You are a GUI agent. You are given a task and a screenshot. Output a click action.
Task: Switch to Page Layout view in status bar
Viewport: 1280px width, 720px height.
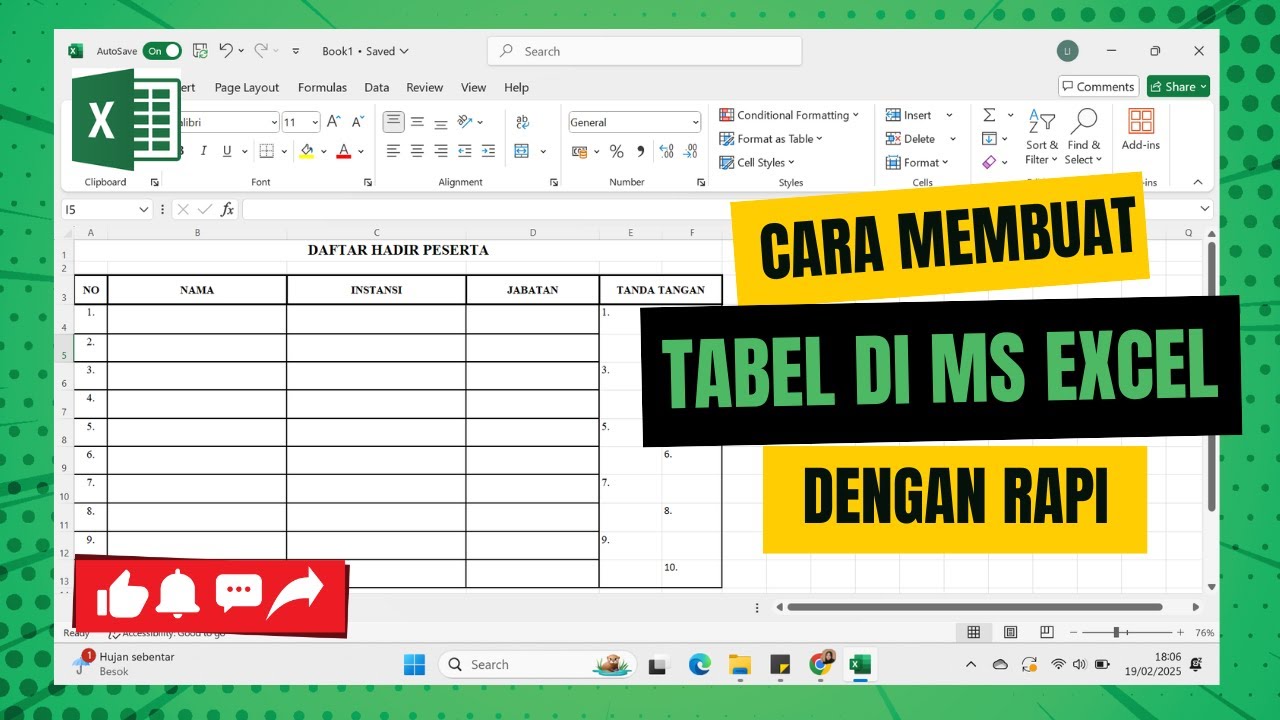[1010, 632]
